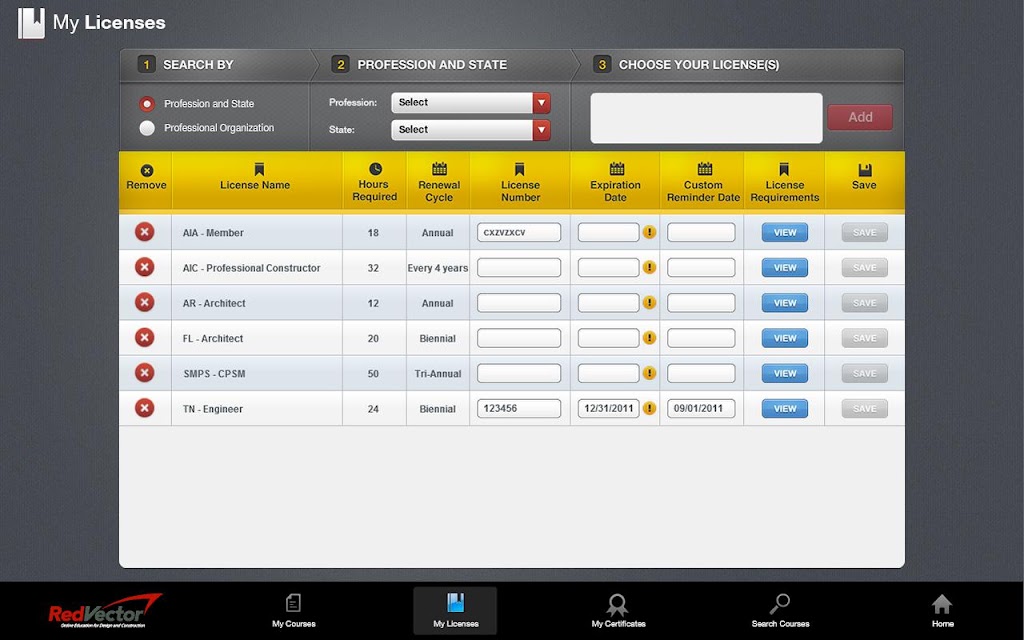Click the Choose Your License(s) list box

(707, 118)
